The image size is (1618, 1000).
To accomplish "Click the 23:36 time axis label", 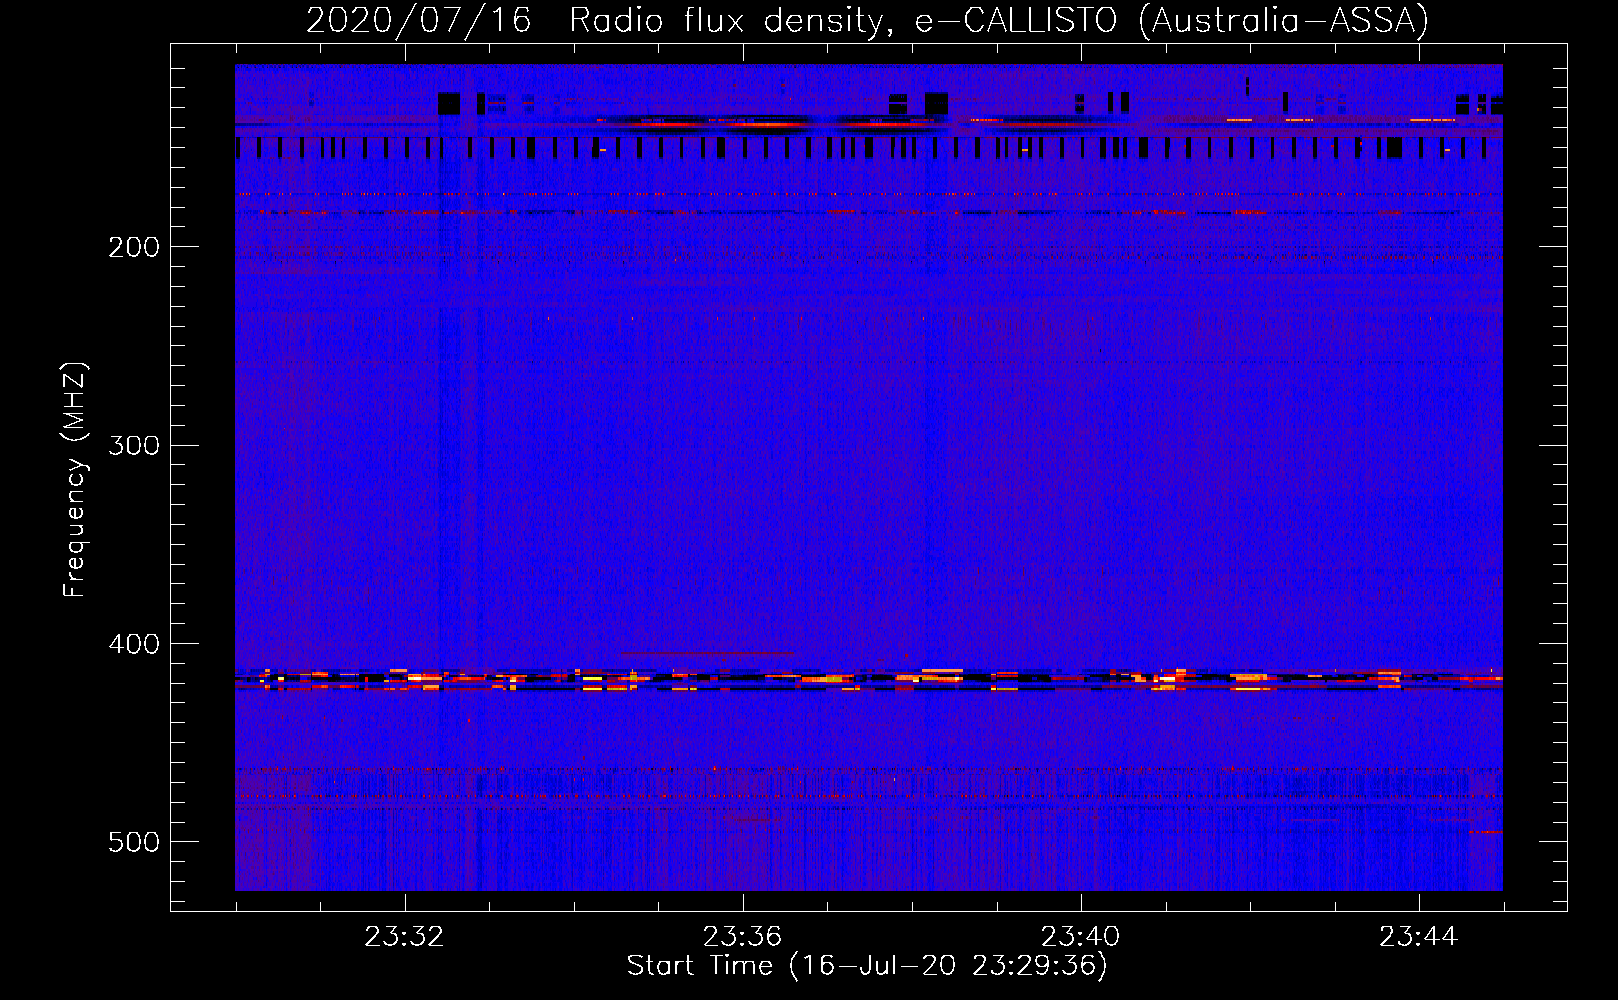I will [x=742, y=937].
